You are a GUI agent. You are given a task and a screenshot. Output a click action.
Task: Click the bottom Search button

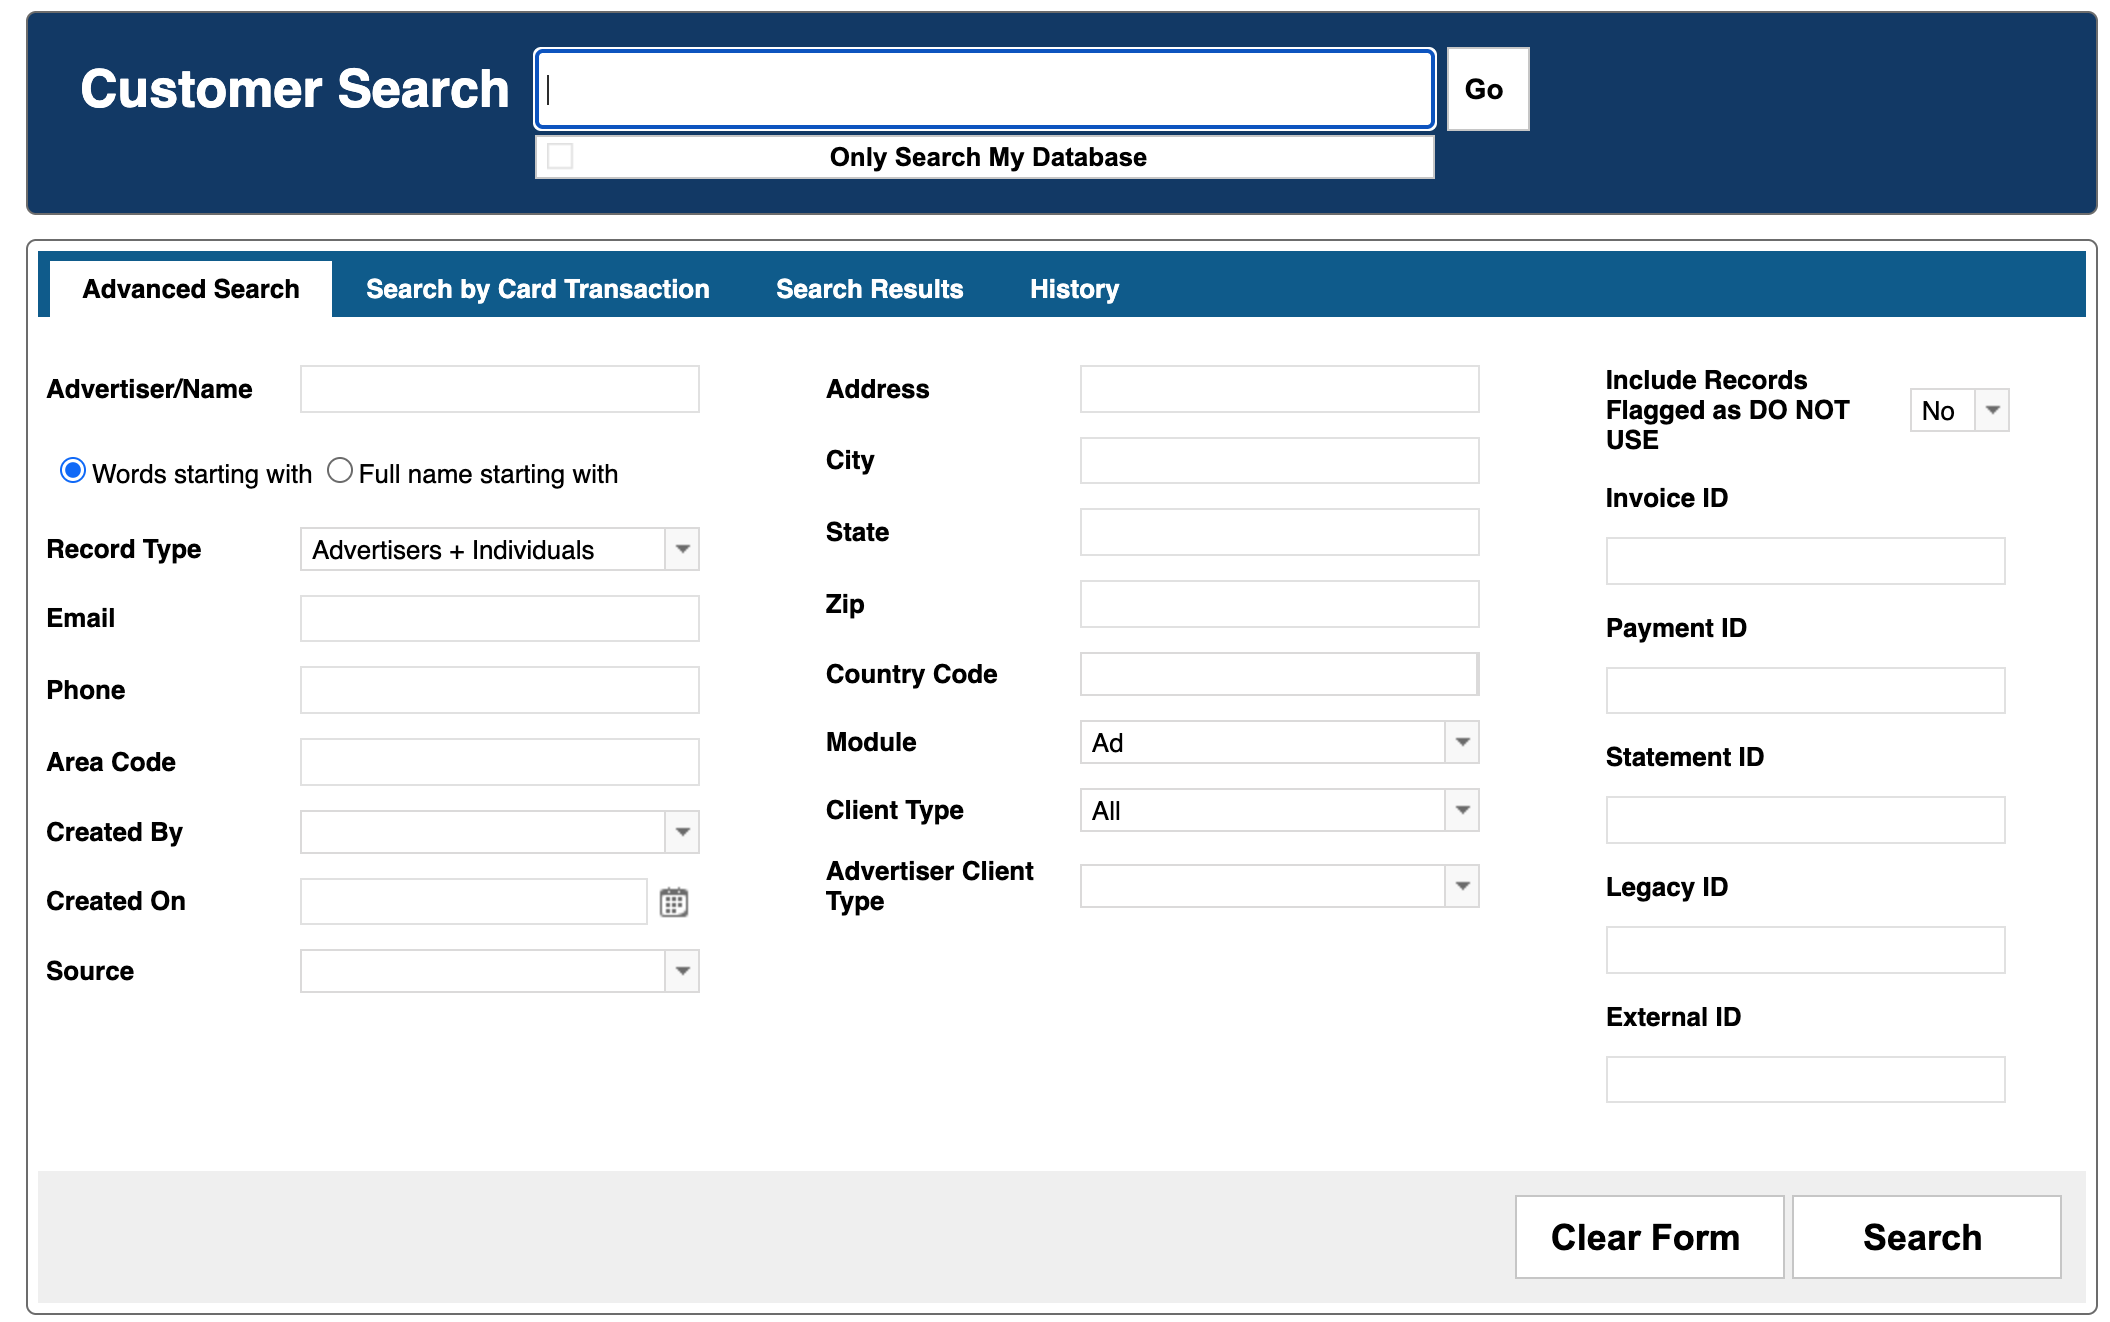tap(1924, 1237)
